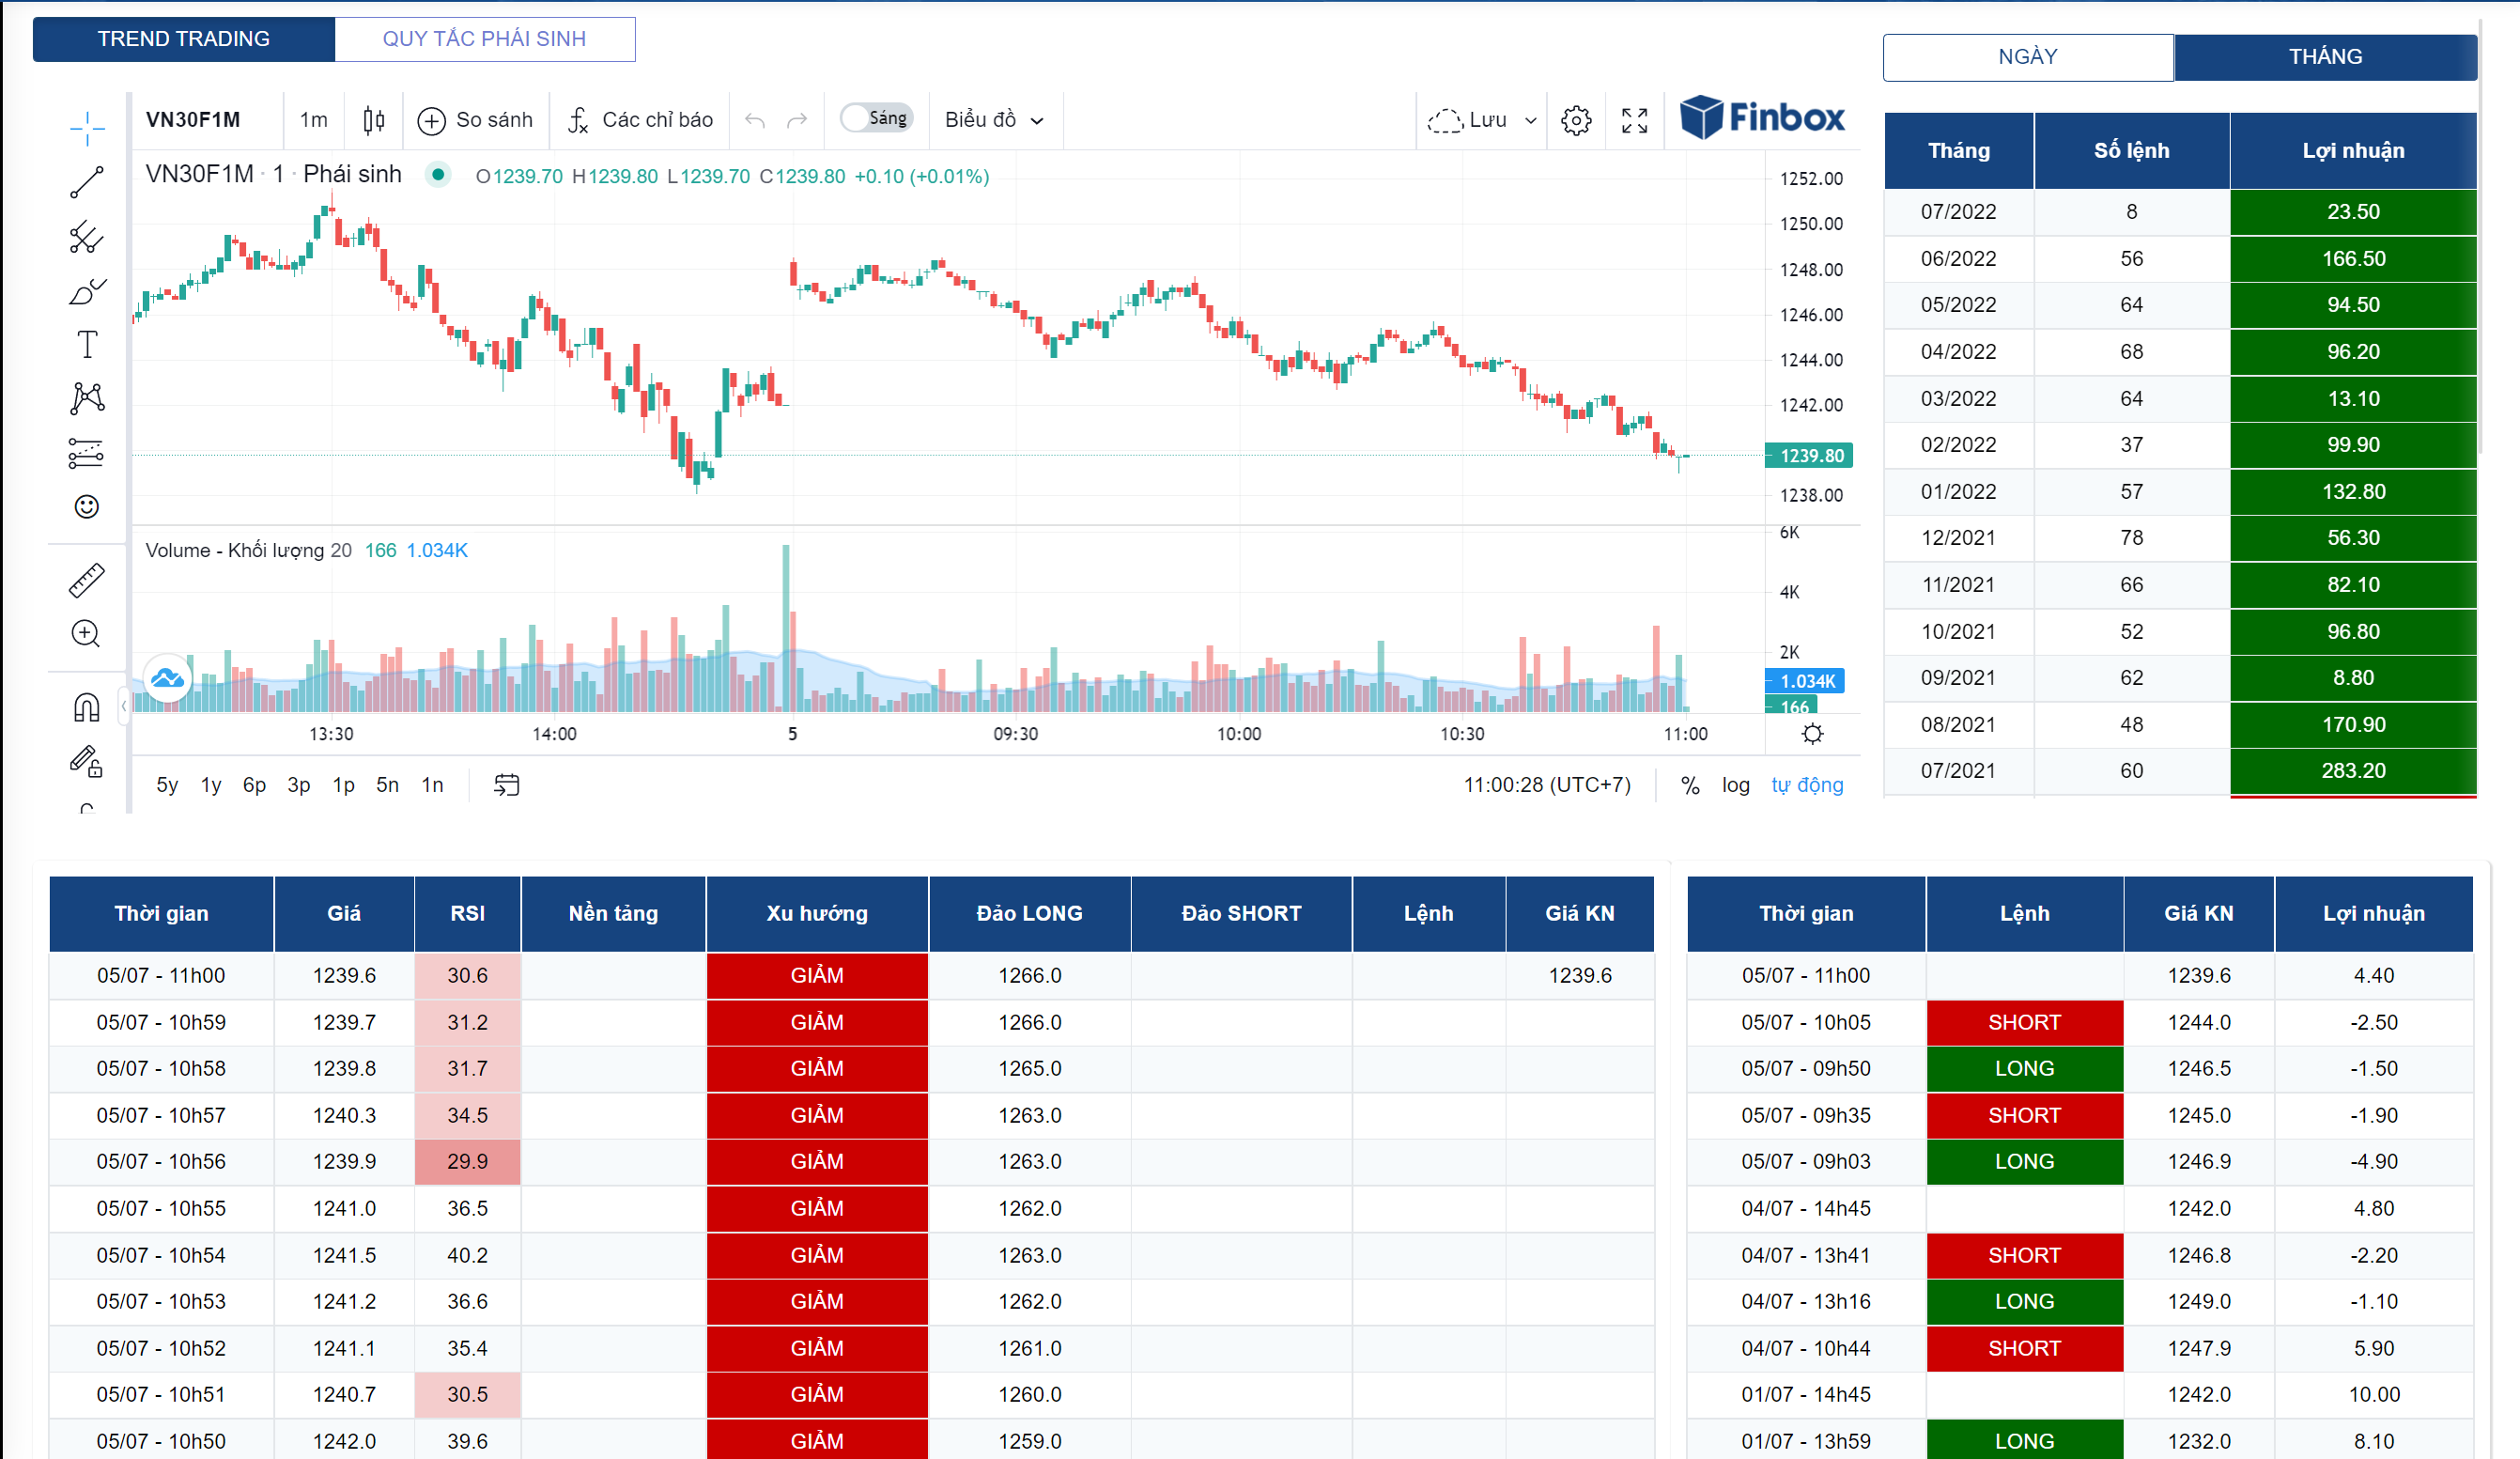Select the text annotation tool
The width and height of the screenshot is (2520, 1459).
[x=87, y=345]
